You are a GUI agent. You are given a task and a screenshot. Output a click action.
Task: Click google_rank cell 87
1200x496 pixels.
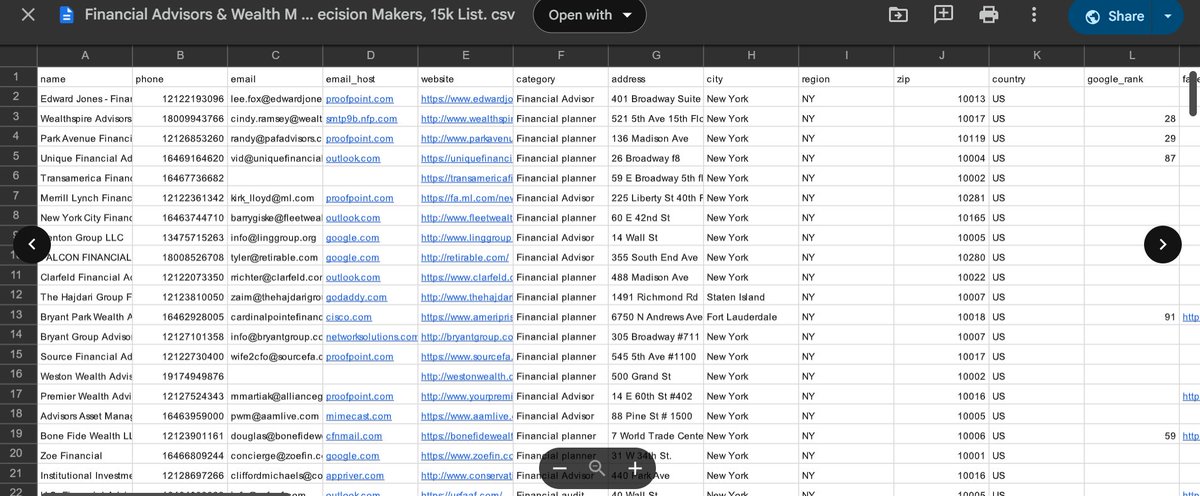1131,158
